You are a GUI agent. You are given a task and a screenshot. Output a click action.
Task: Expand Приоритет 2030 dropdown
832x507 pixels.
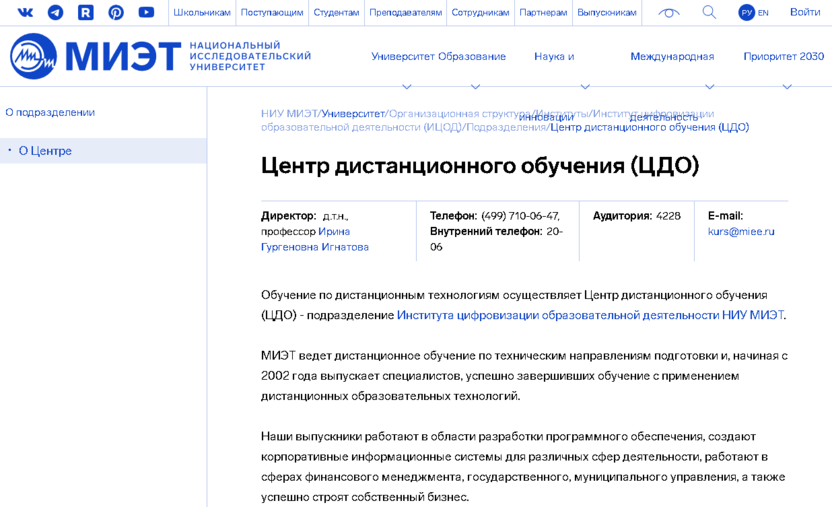784,56
